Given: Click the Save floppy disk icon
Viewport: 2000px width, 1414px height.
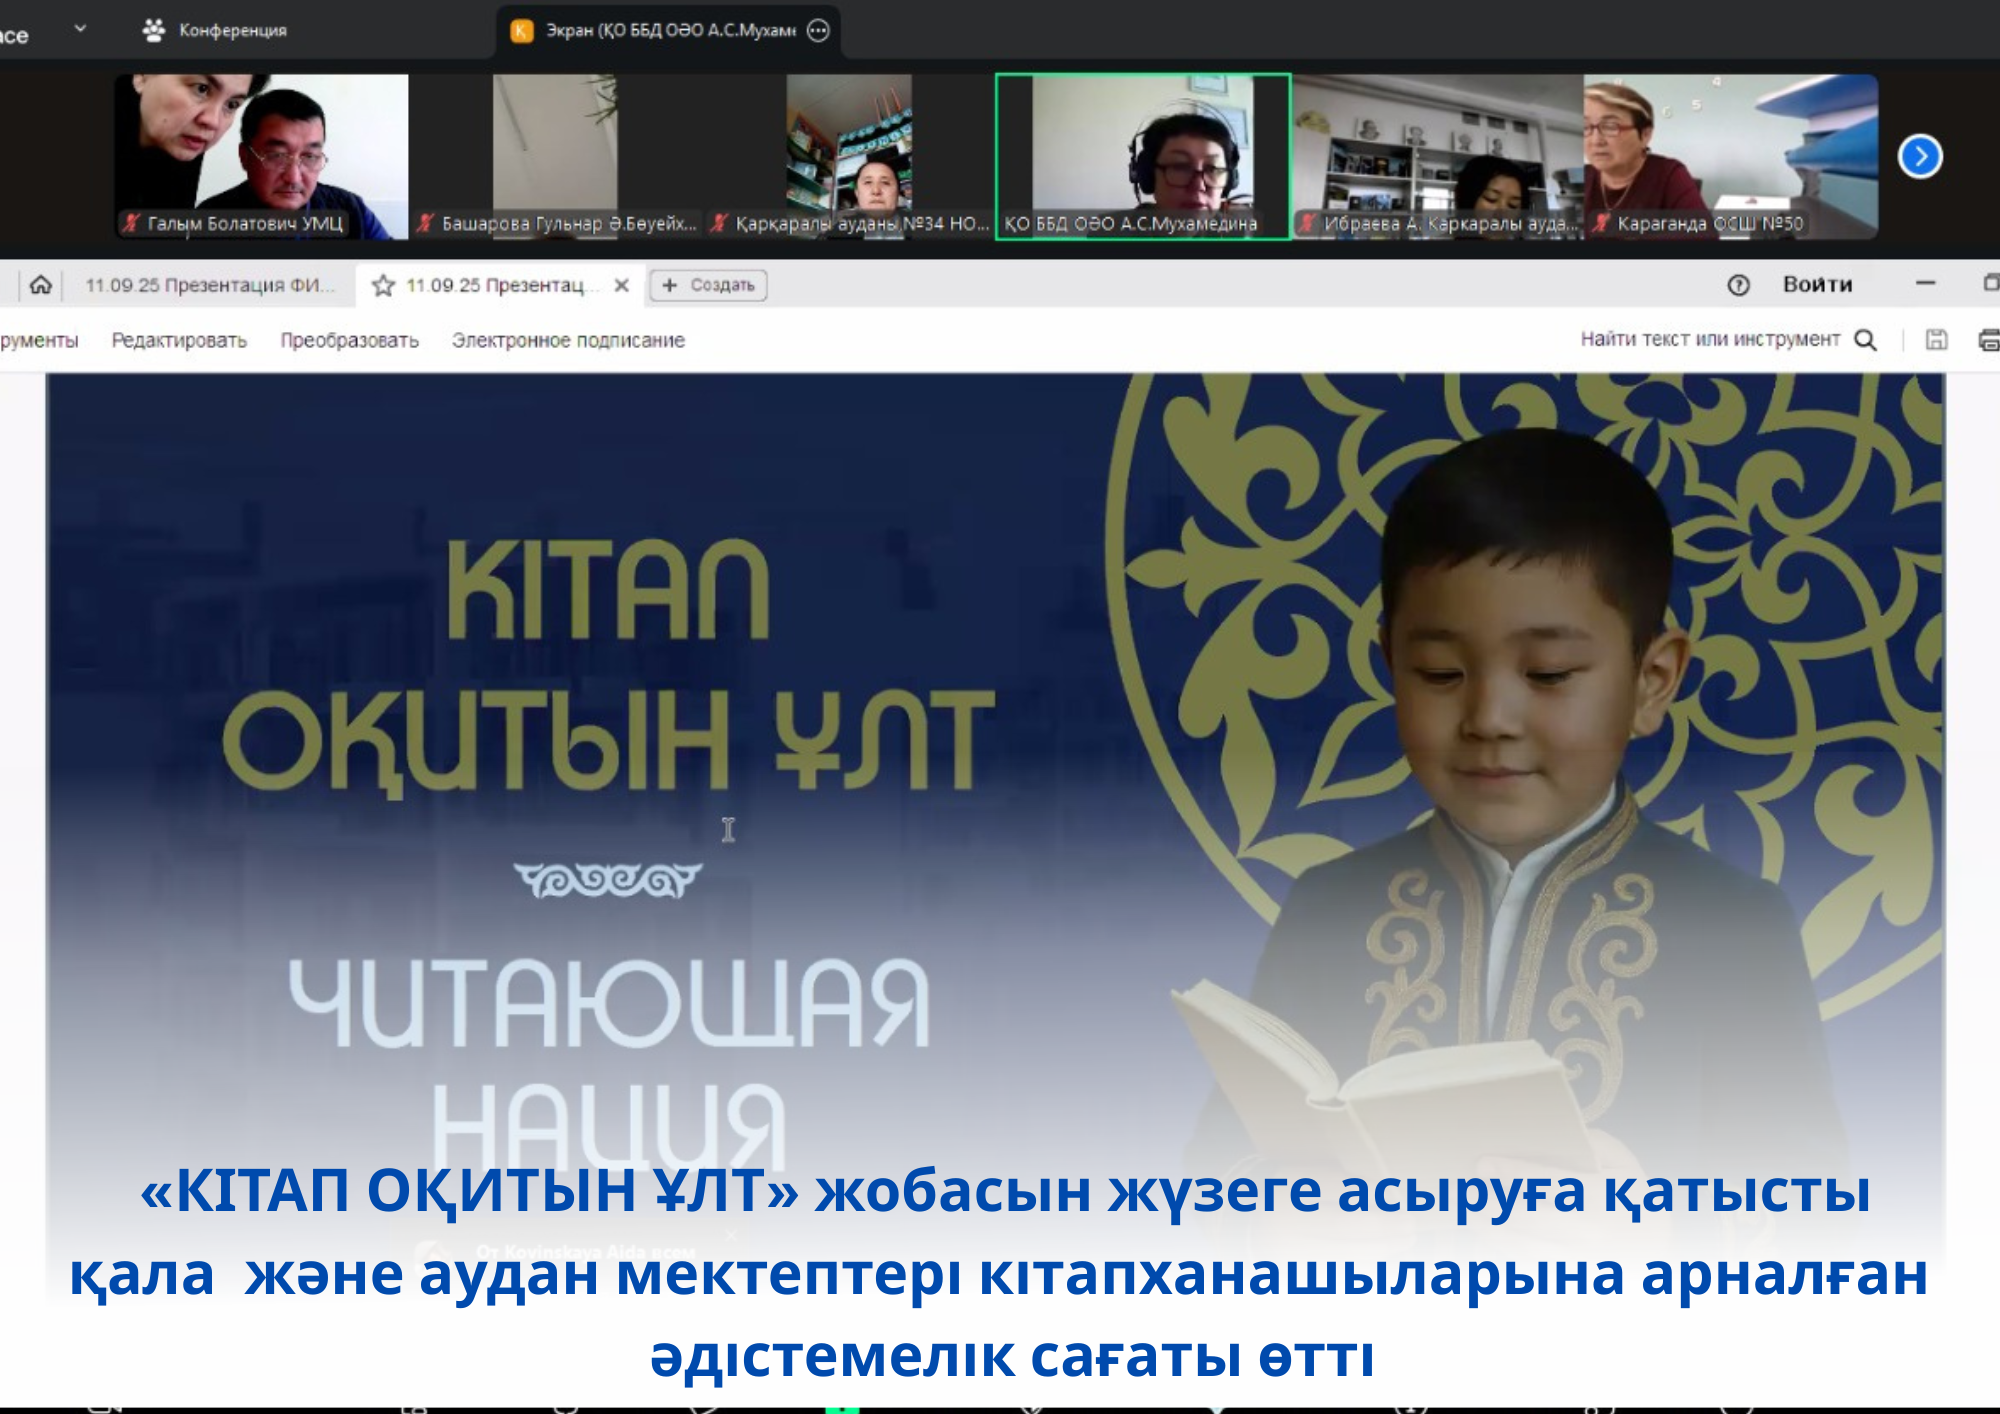Looking at the screenshot, I should pos(1936,340).
